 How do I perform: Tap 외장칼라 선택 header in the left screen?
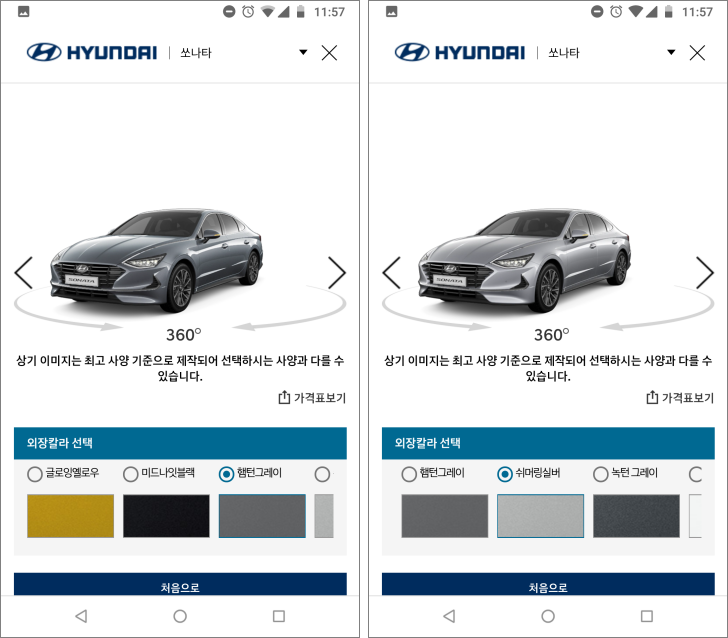[x=180, y=443]
